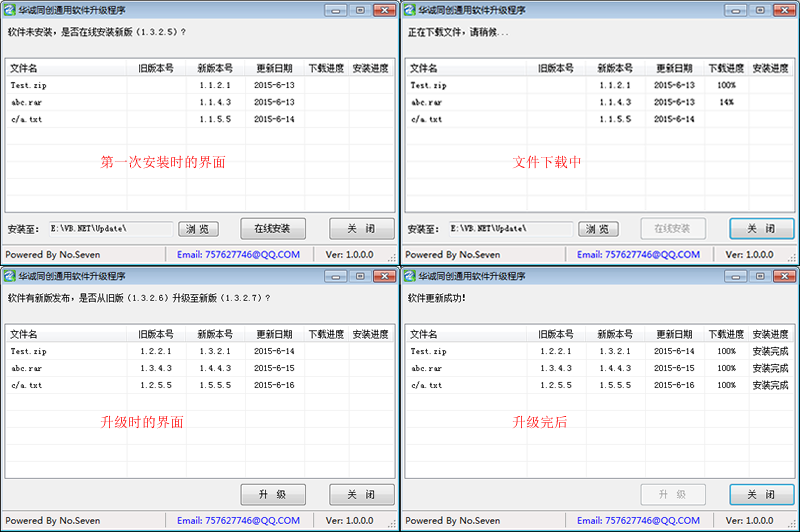Click greyed 在线安装 button in 正在下载文件 window
The height and width of the screenshot is (532, 800).
(673, 229)
